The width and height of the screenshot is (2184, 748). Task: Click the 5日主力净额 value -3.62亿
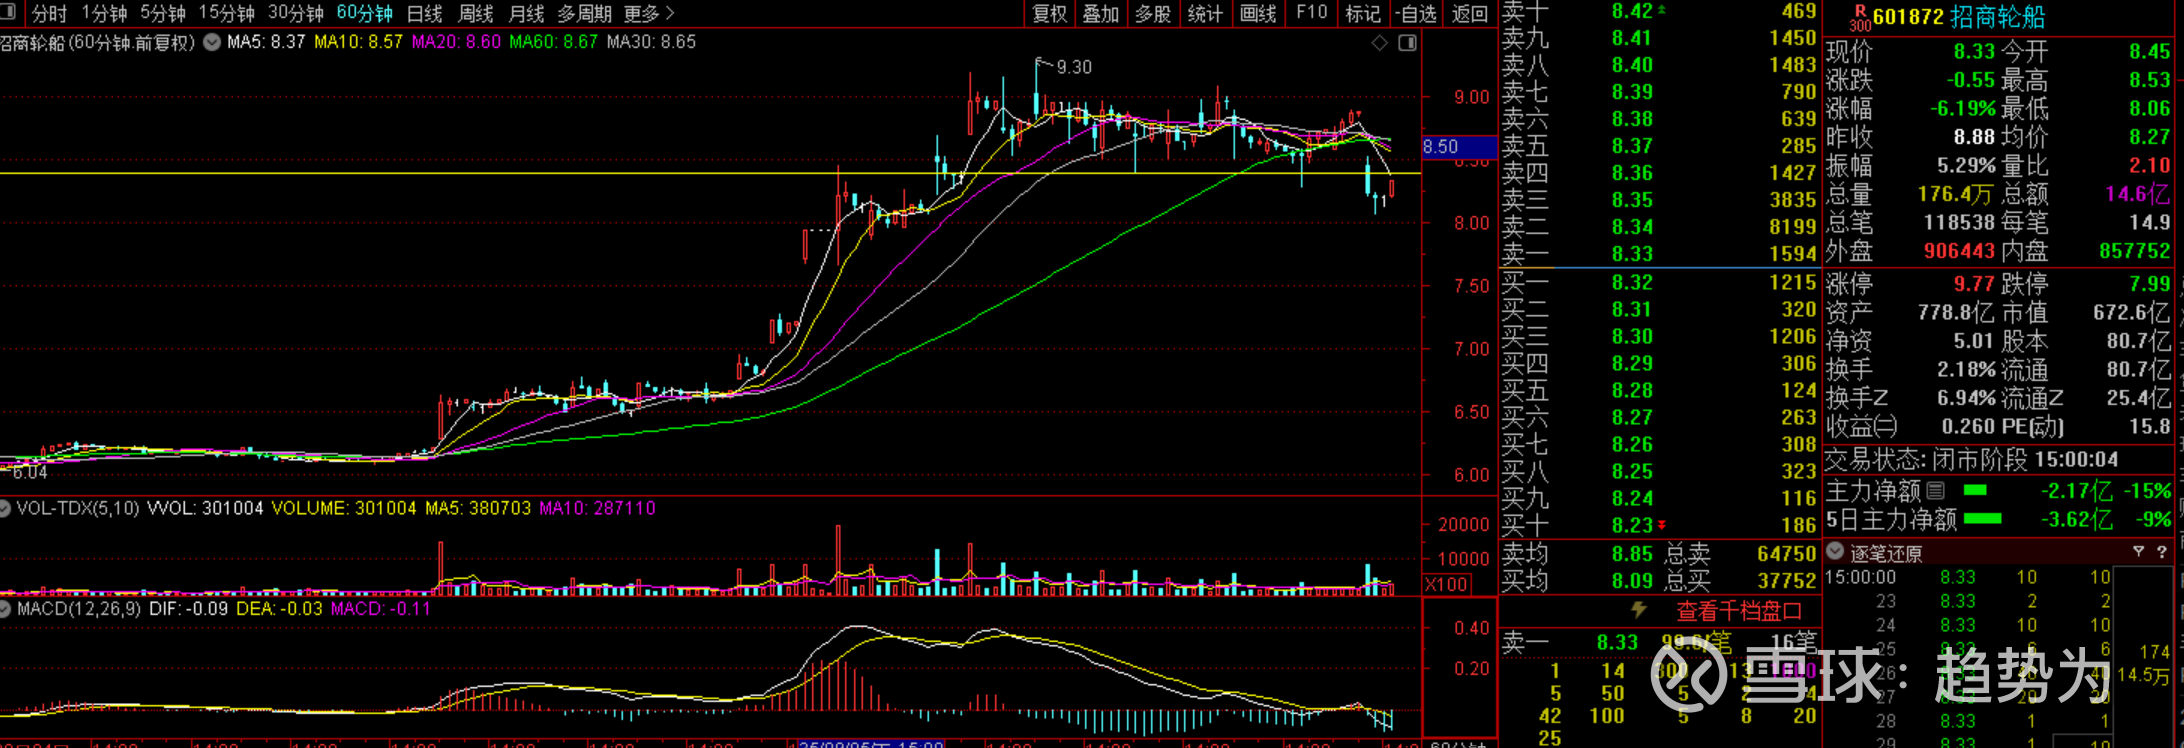pos(2077,520)
